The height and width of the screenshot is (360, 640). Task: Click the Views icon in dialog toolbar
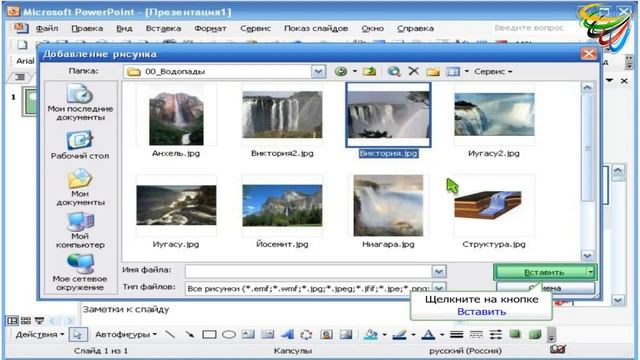pyautogui.click(x=453, y=71)
